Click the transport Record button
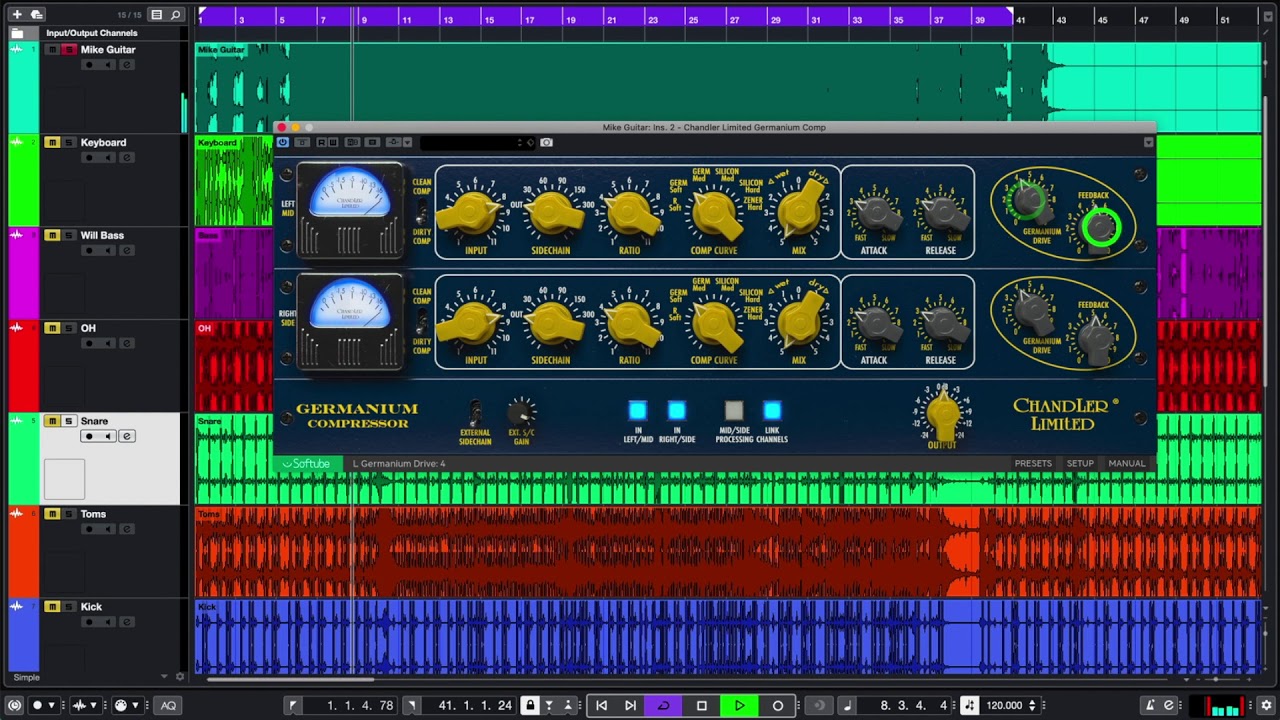Viewport: 1280px width, 720px height. (x=777, y=706)
